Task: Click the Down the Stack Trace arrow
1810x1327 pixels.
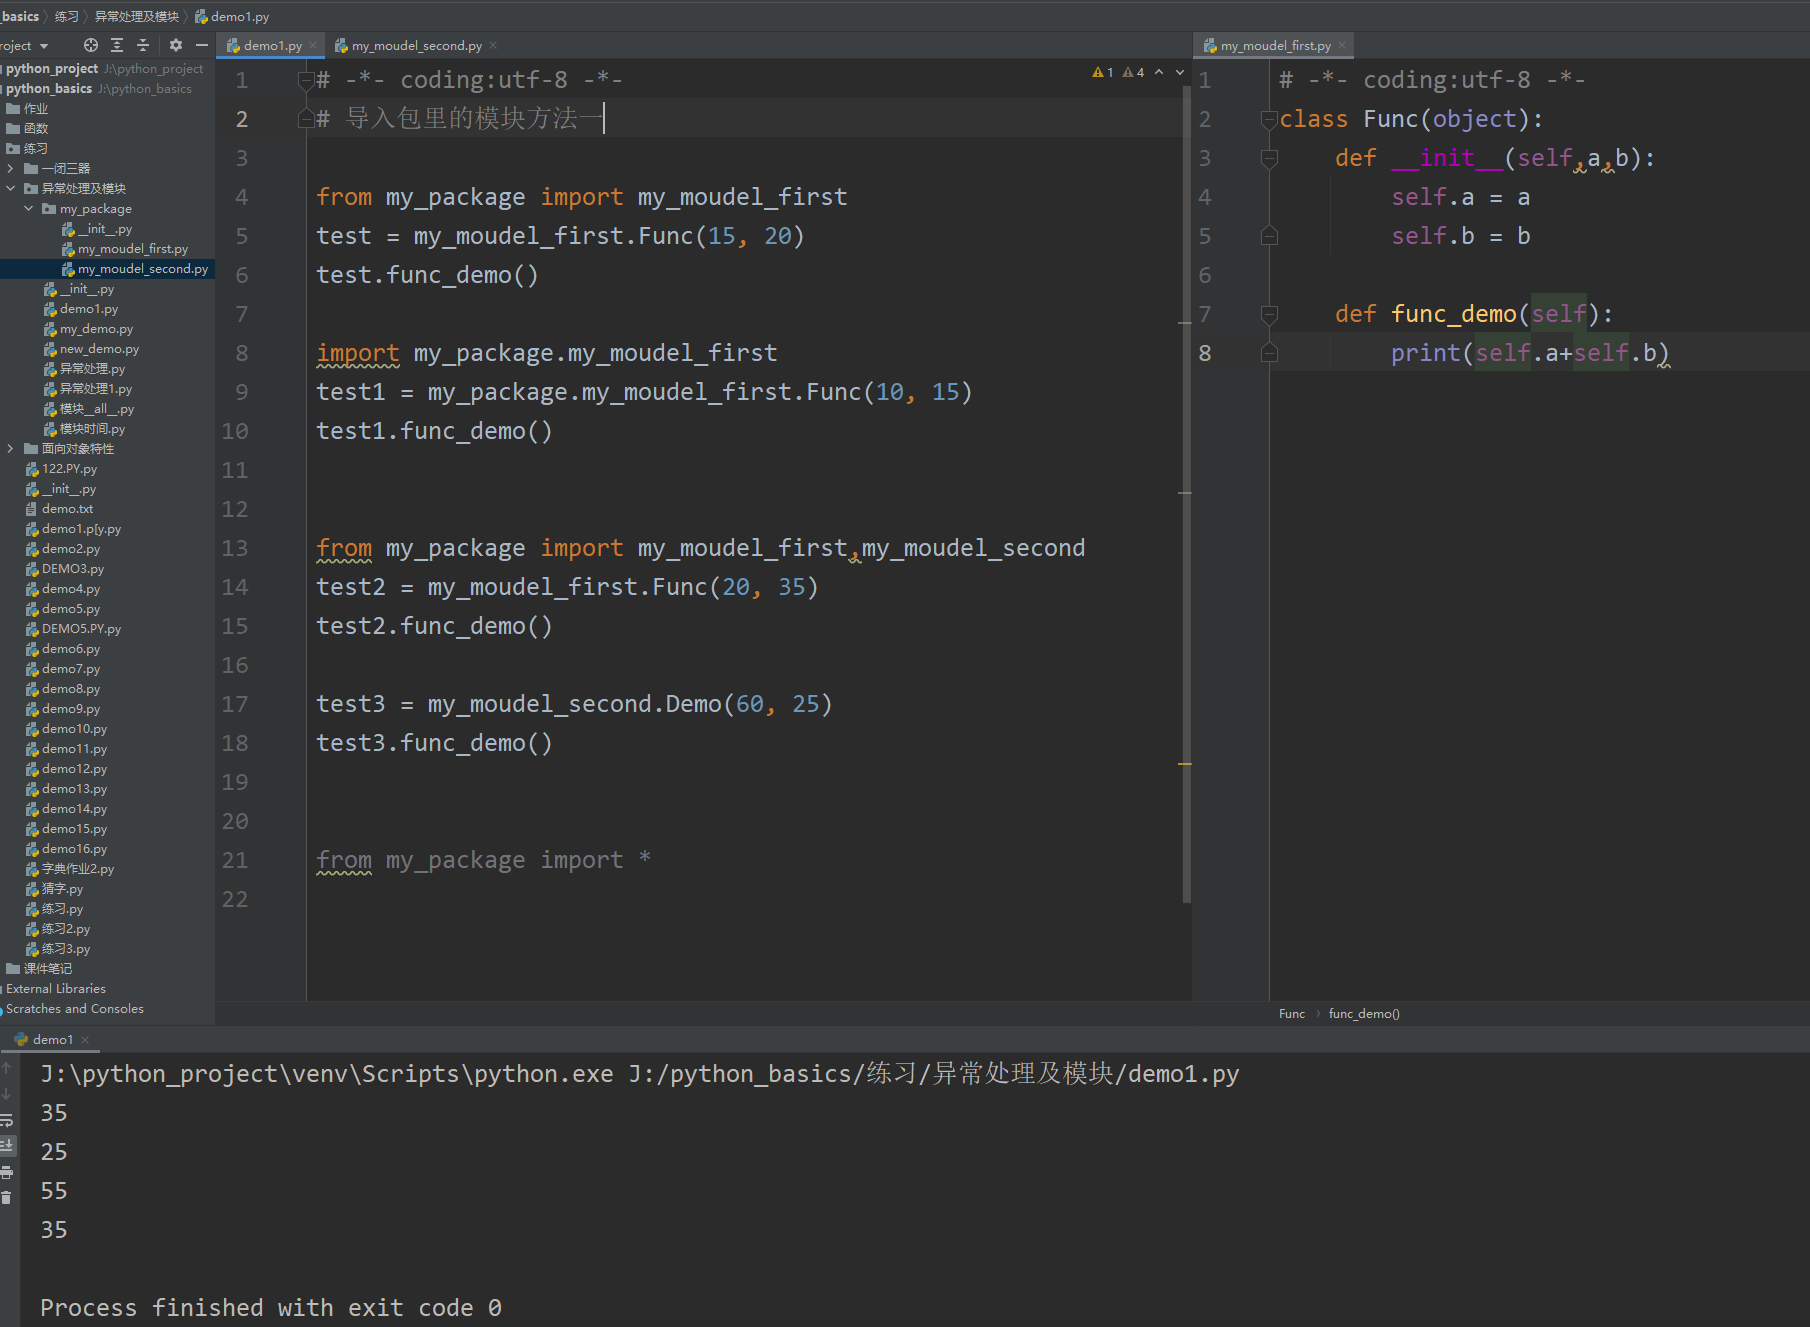Action: click(x=7, y=1094)
